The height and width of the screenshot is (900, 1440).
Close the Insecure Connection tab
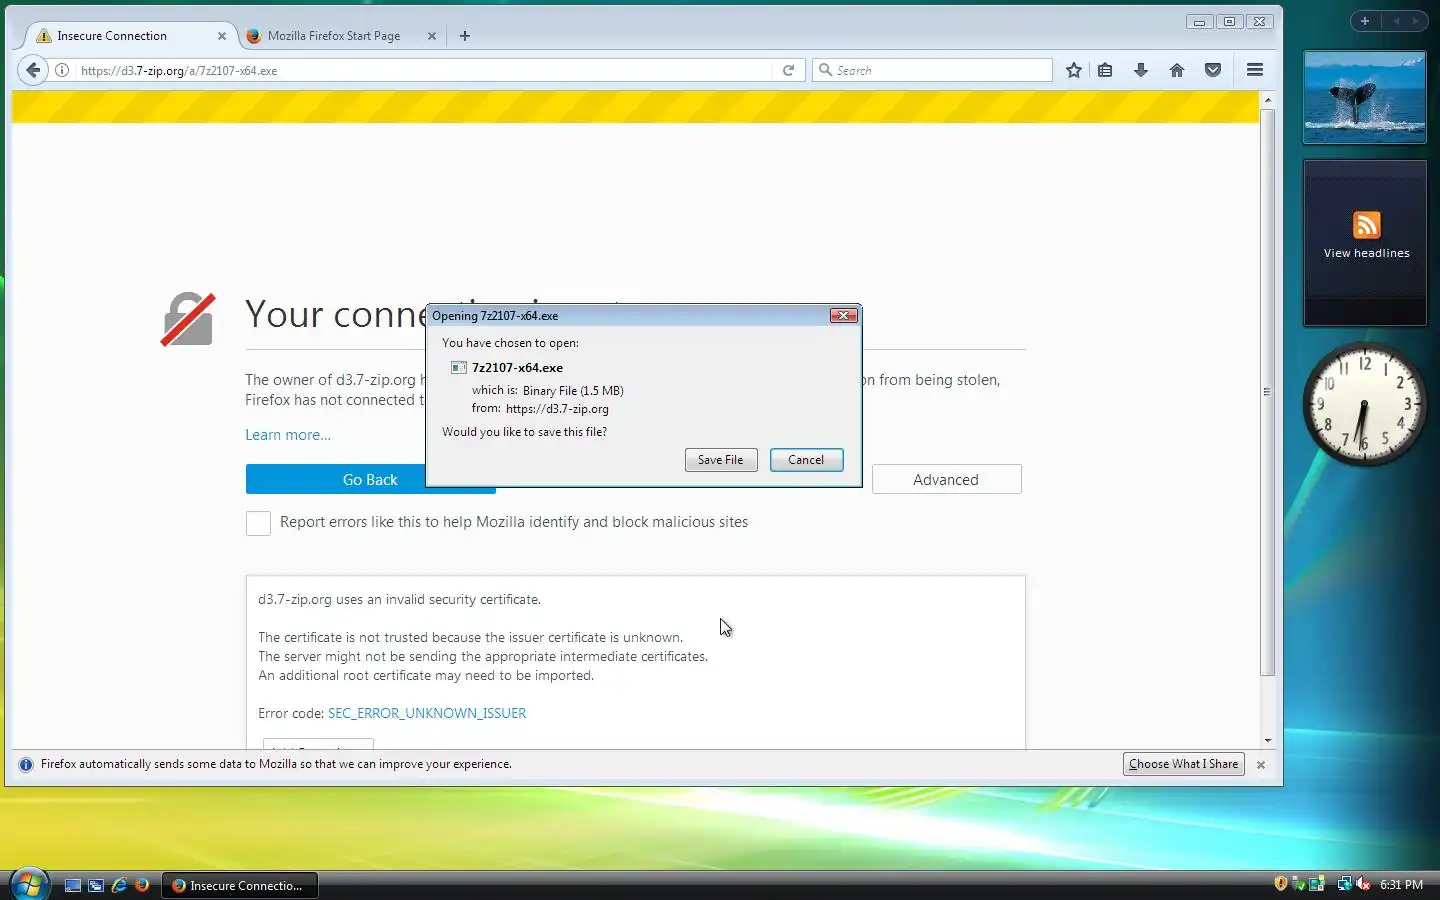[222, 36]
